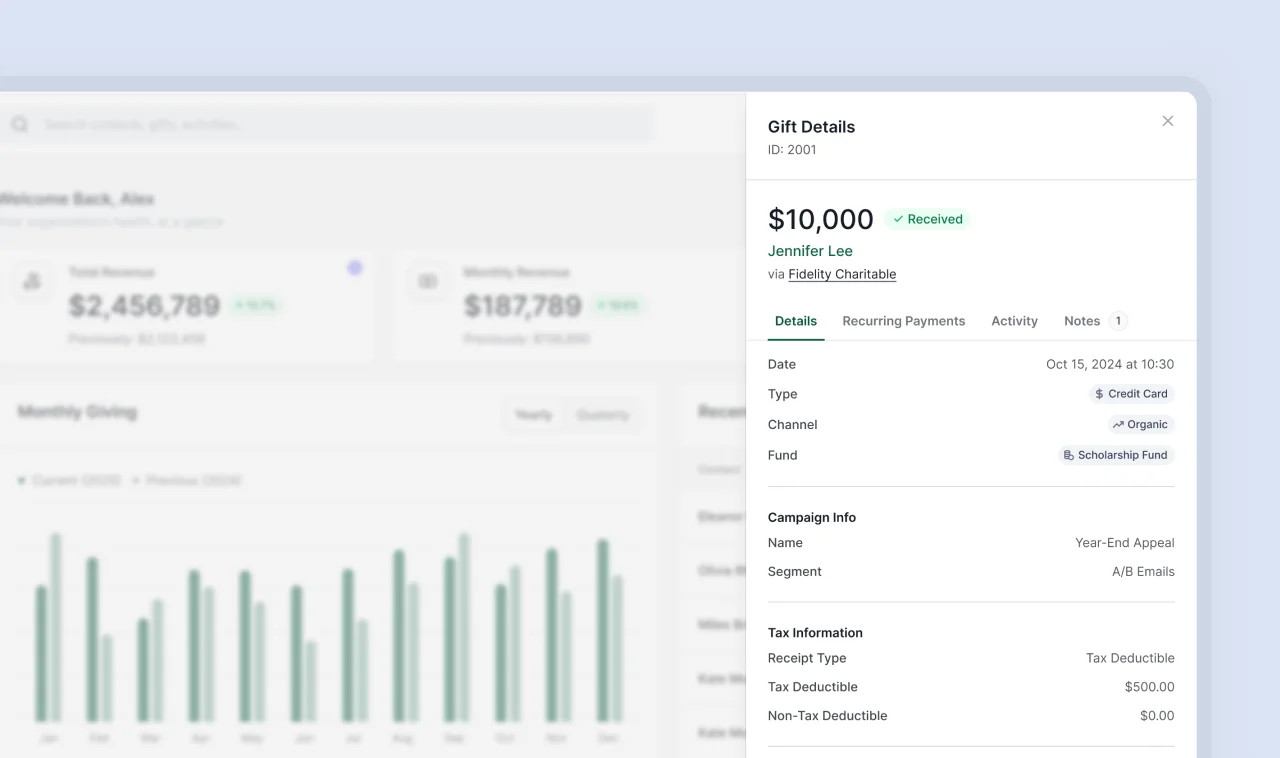The width and height of the screenshot is (1280, 758).
Task: Click the Tax Information section heading
Action: tap(815, 633)
